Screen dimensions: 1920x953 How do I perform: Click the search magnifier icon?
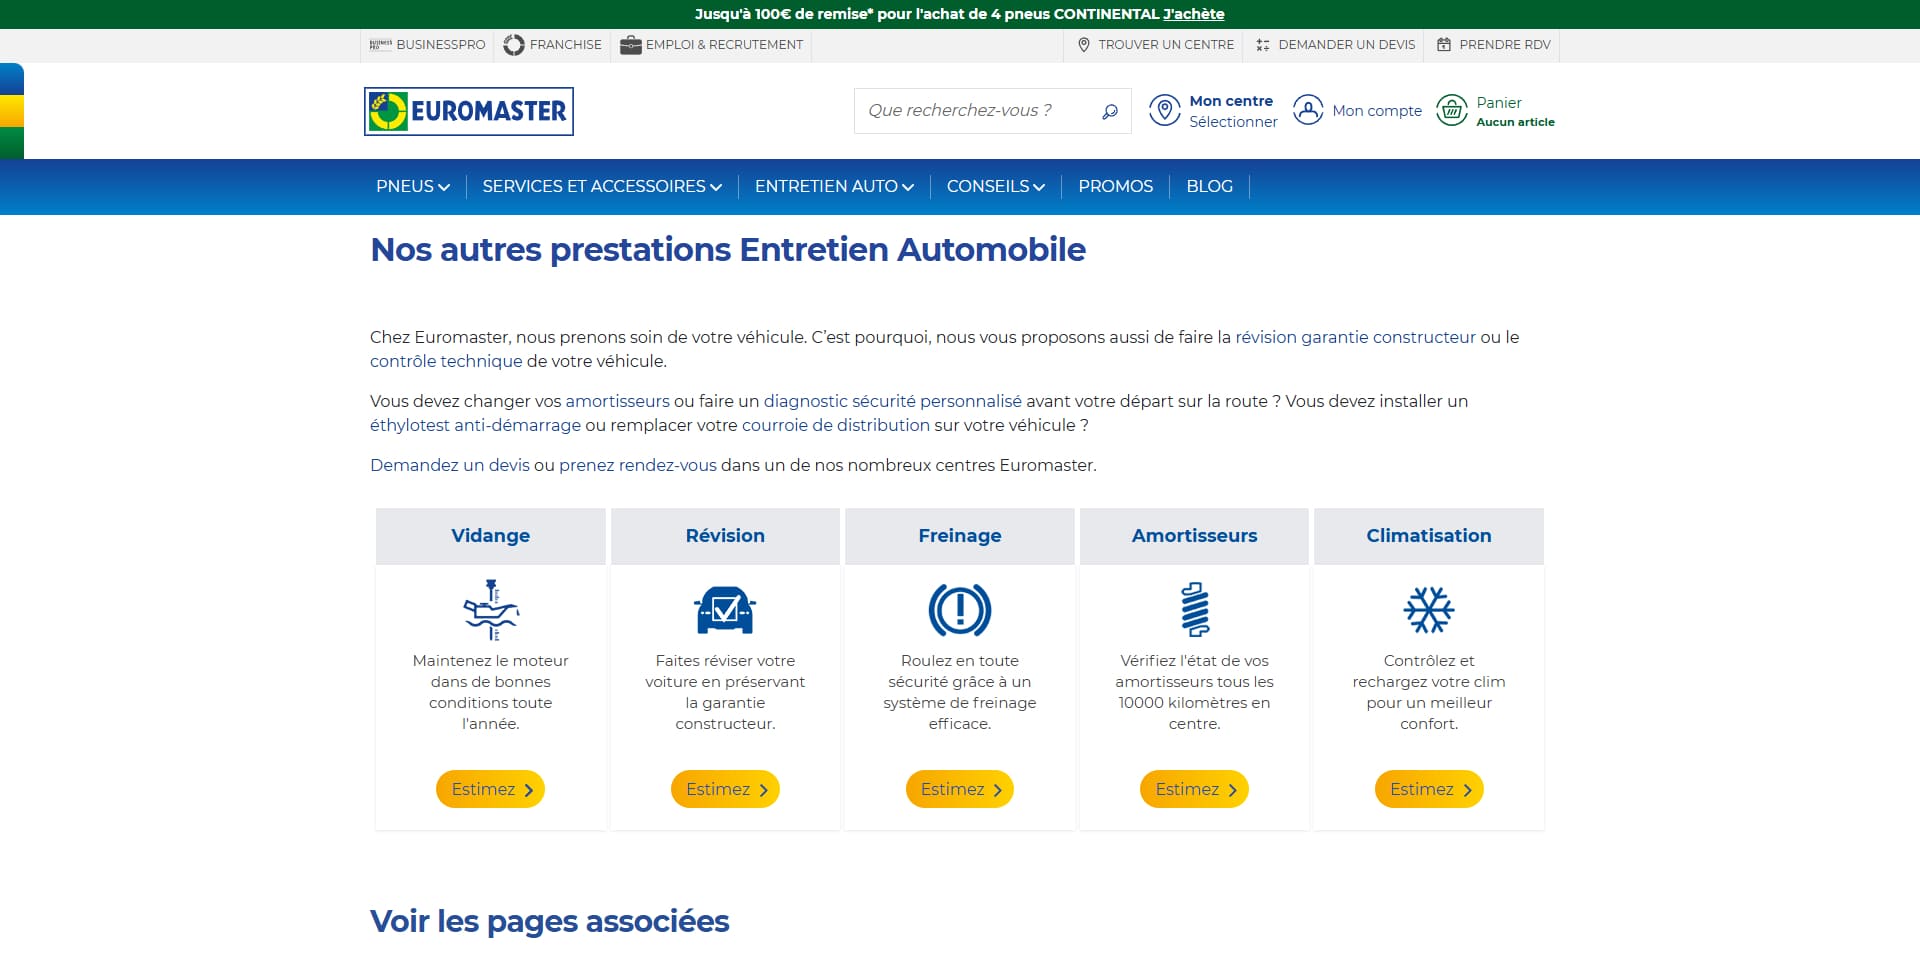(x=1109, y=111)
